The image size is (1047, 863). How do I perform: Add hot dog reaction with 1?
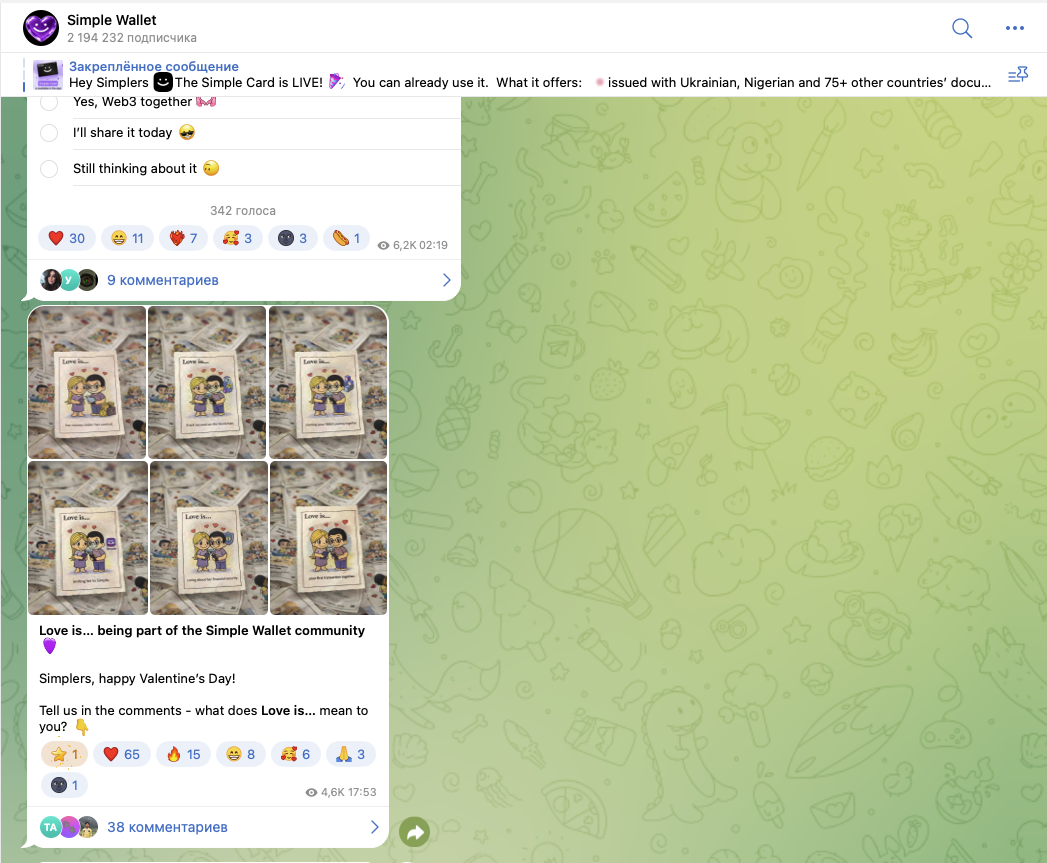(346, 238)
